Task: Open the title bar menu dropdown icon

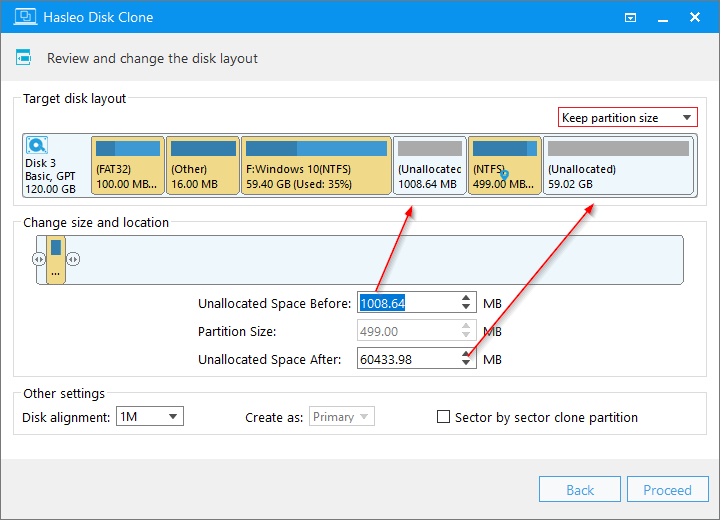Action: tap(630, 18)
